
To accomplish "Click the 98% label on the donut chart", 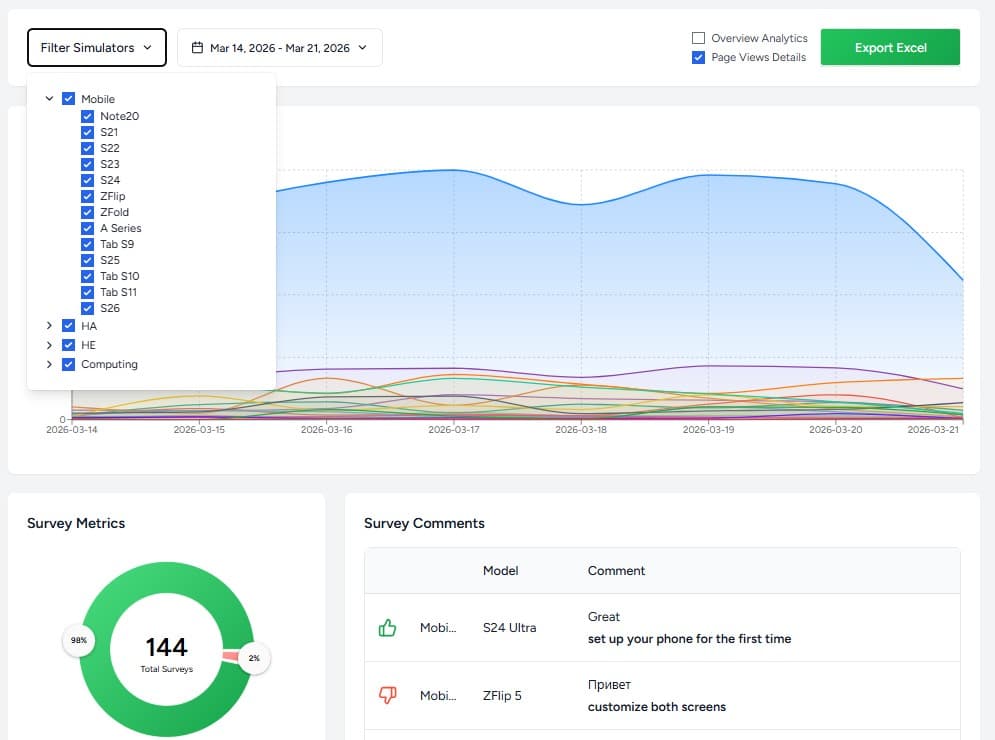I will point(78,641).
